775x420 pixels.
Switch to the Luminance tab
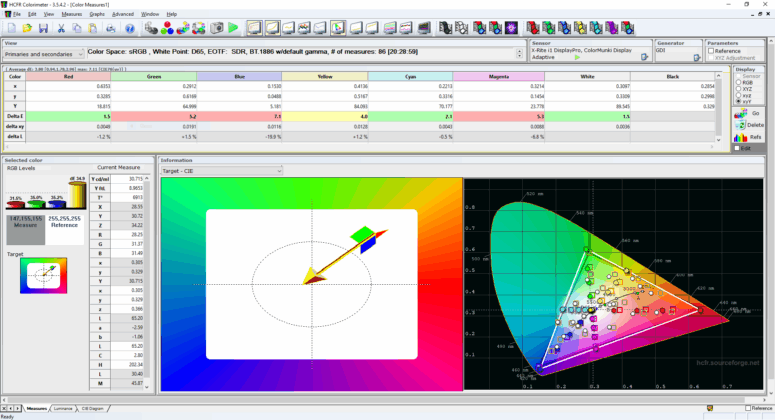[x=63, y=409]
